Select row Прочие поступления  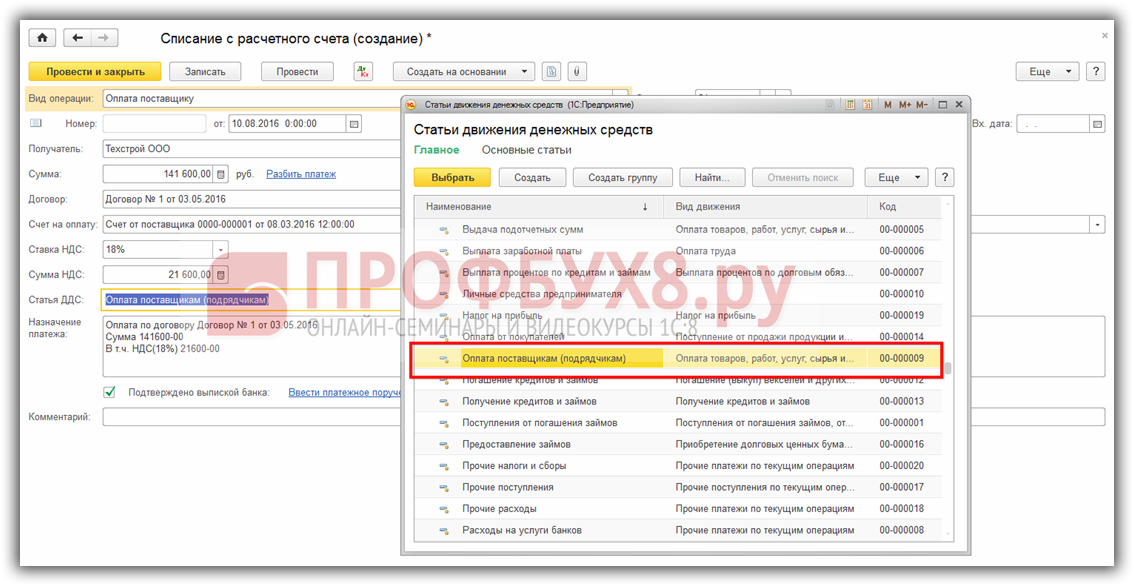[x=677, y=488]
